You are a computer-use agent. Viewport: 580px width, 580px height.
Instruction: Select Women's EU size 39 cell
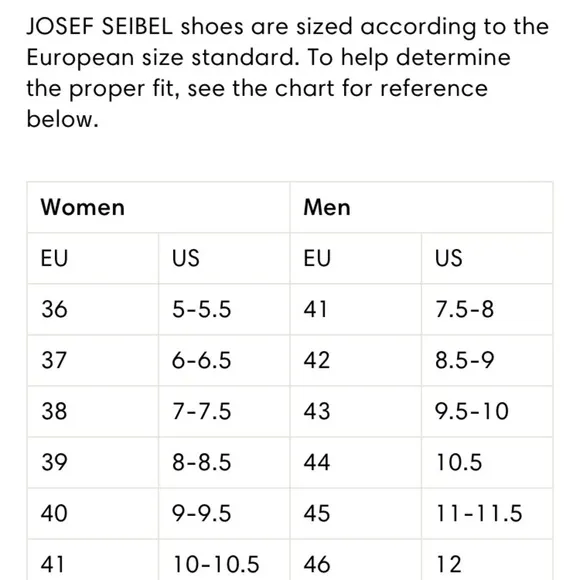[93, 462]
